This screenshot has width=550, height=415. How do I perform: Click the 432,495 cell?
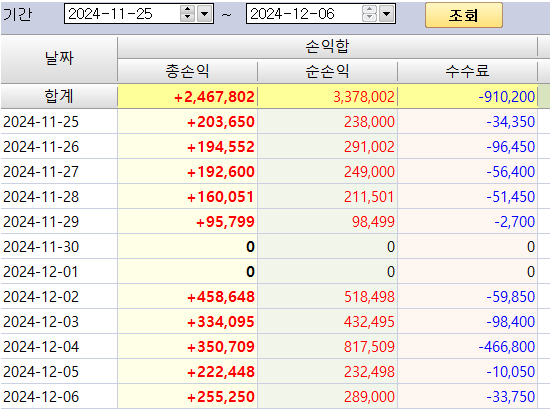tap(327, 321)
